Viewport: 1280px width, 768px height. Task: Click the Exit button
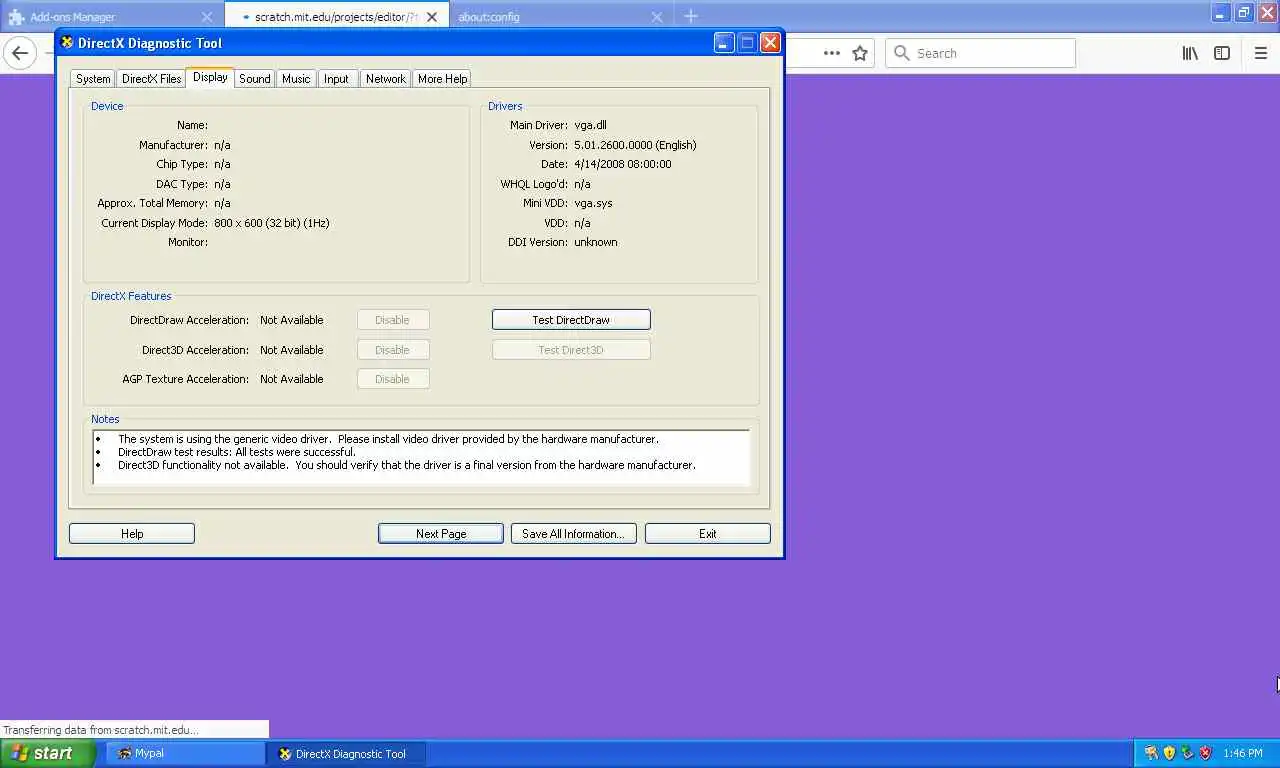click(708, 534)
